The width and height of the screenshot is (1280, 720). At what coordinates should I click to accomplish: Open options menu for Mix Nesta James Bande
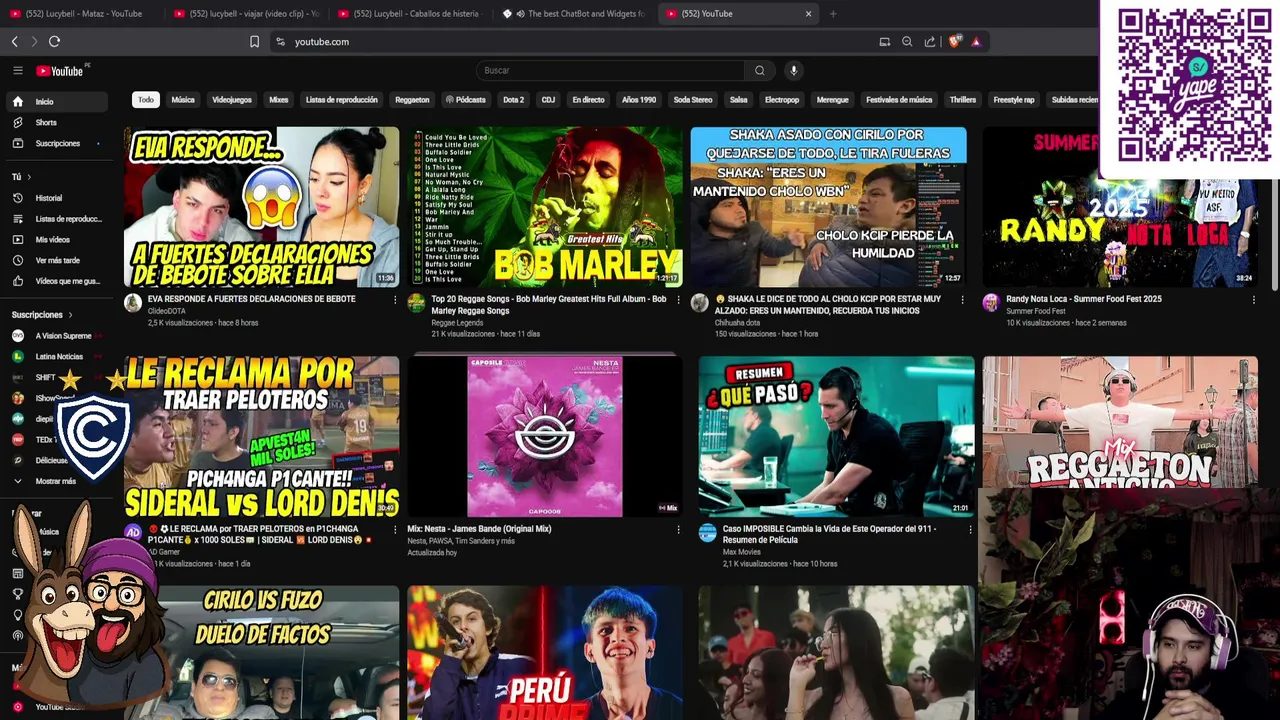click(x=678, y=530)
